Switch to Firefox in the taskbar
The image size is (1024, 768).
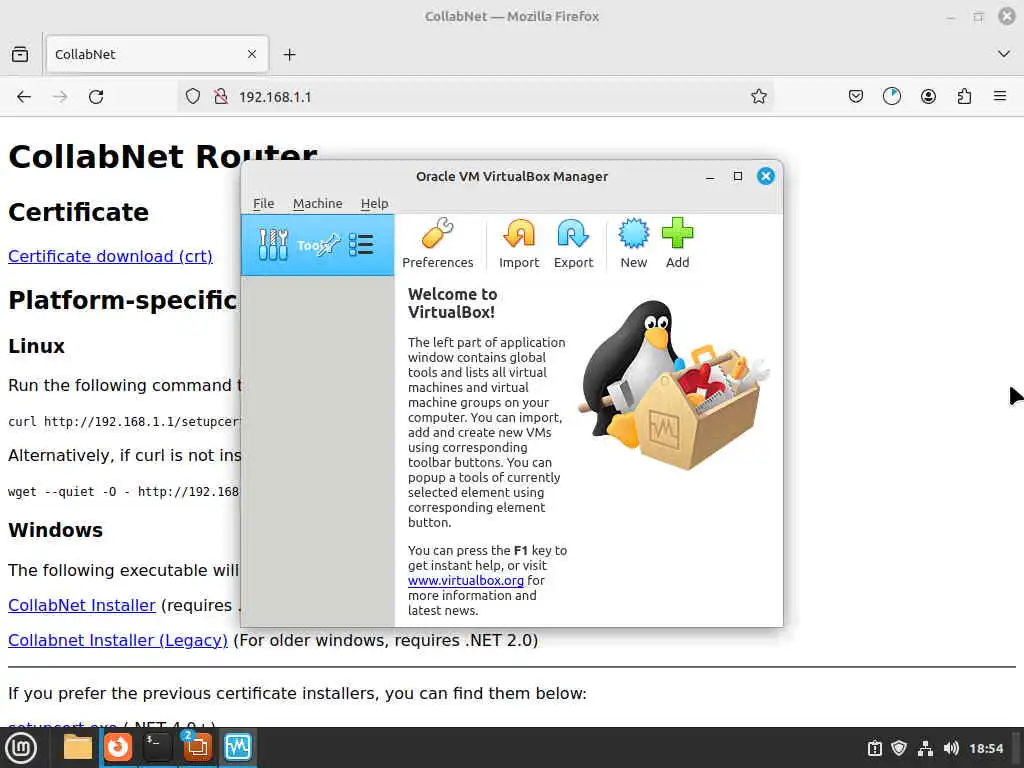118,747
